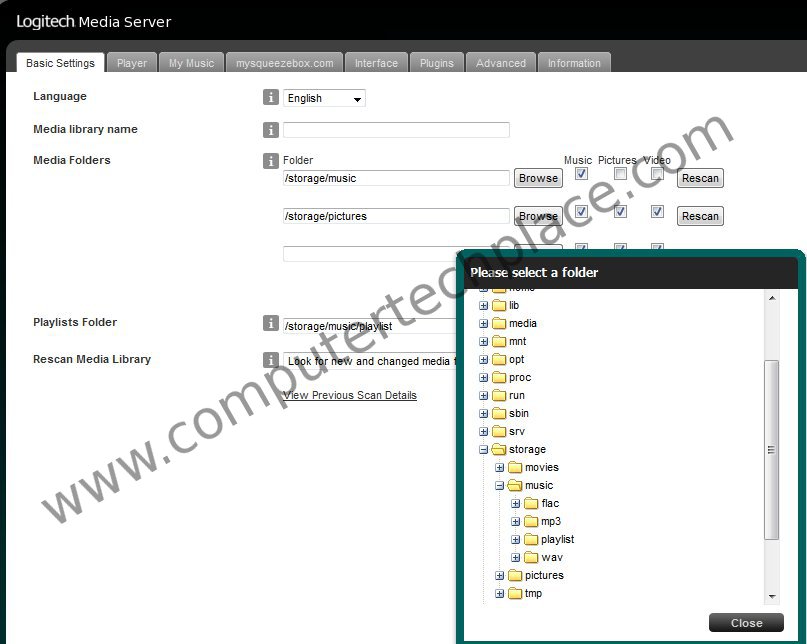Toggle Video checkbox for /storage/pictures
Image resolution: width=807 pixels, height=644 pixels.
point(657,212)
